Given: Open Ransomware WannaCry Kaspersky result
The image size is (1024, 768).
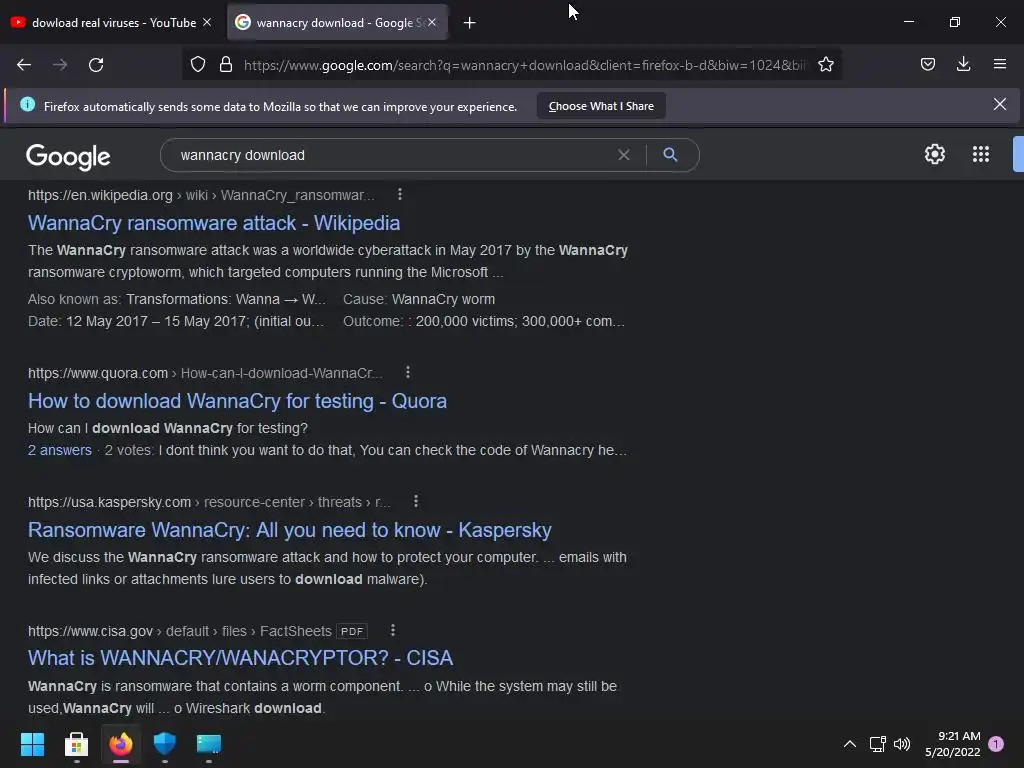Looking at the screenshot, I should tap(289, 530).
